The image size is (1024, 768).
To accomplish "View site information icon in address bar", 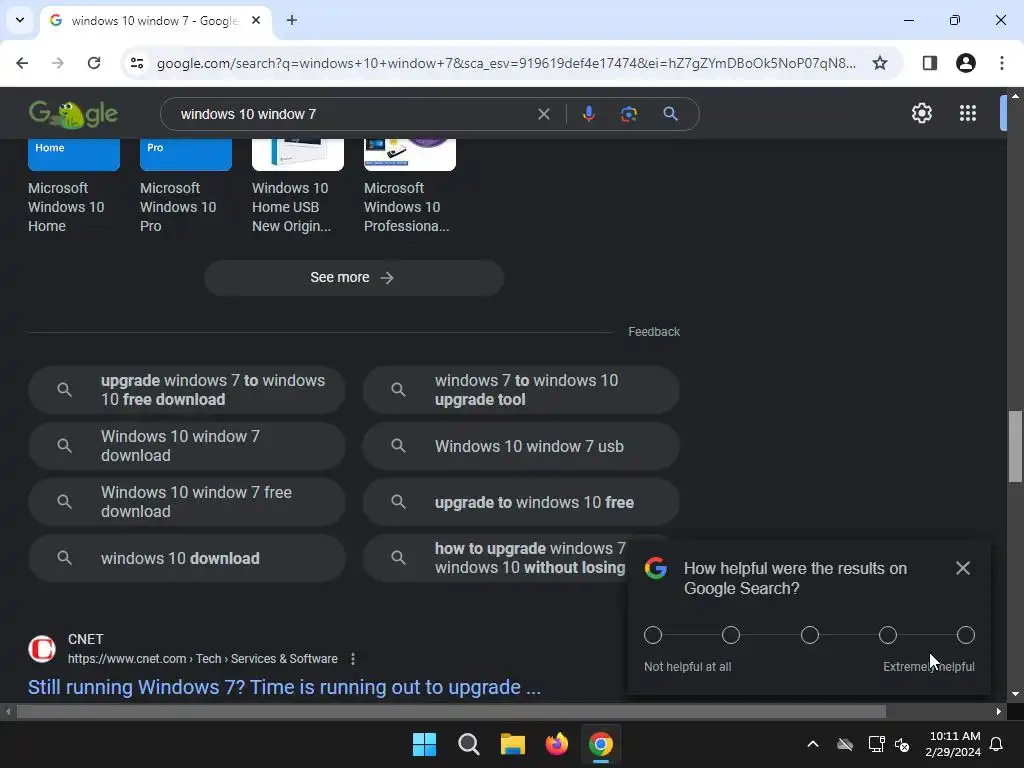I will (137, 63).
